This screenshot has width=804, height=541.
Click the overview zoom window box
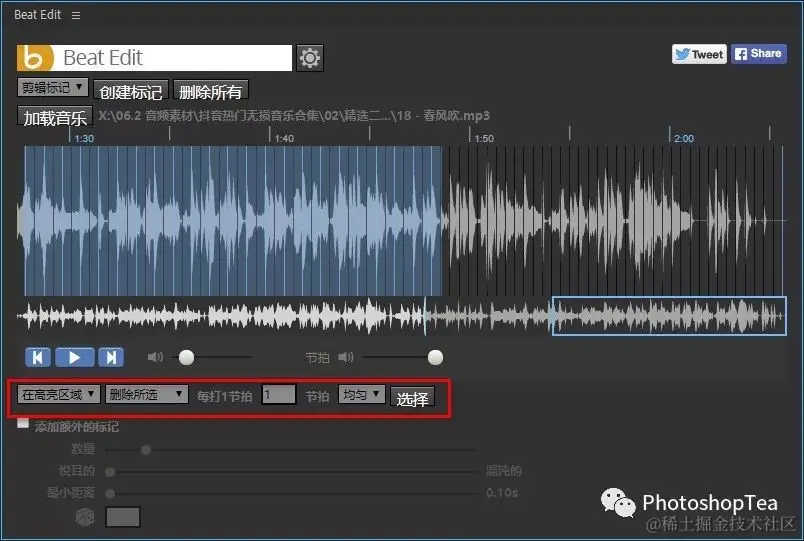669,316
